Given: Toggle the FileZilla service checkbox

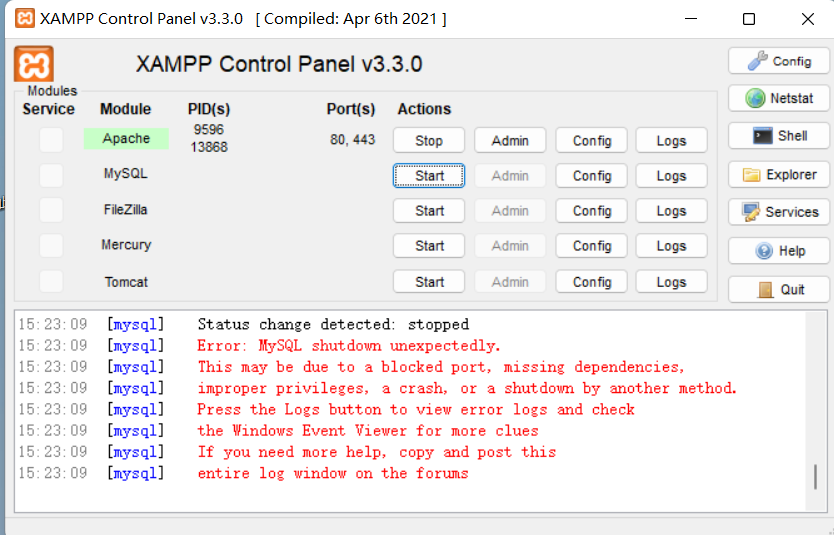Looking at the screenshot, I should 52,211.
